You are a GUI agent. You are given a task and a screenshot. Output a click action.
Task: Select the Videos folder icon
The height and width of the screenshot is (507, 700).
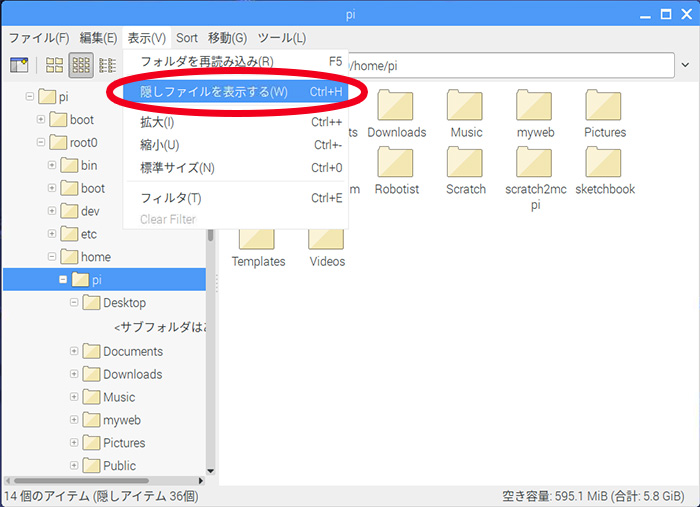point(326,236)
